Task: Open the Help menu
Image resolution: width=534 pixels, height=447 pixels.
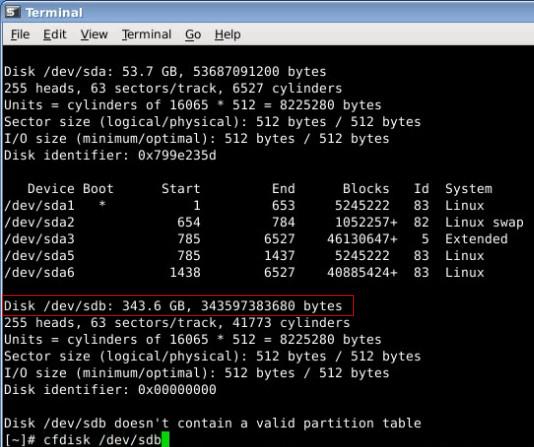Action: (227, 34)
